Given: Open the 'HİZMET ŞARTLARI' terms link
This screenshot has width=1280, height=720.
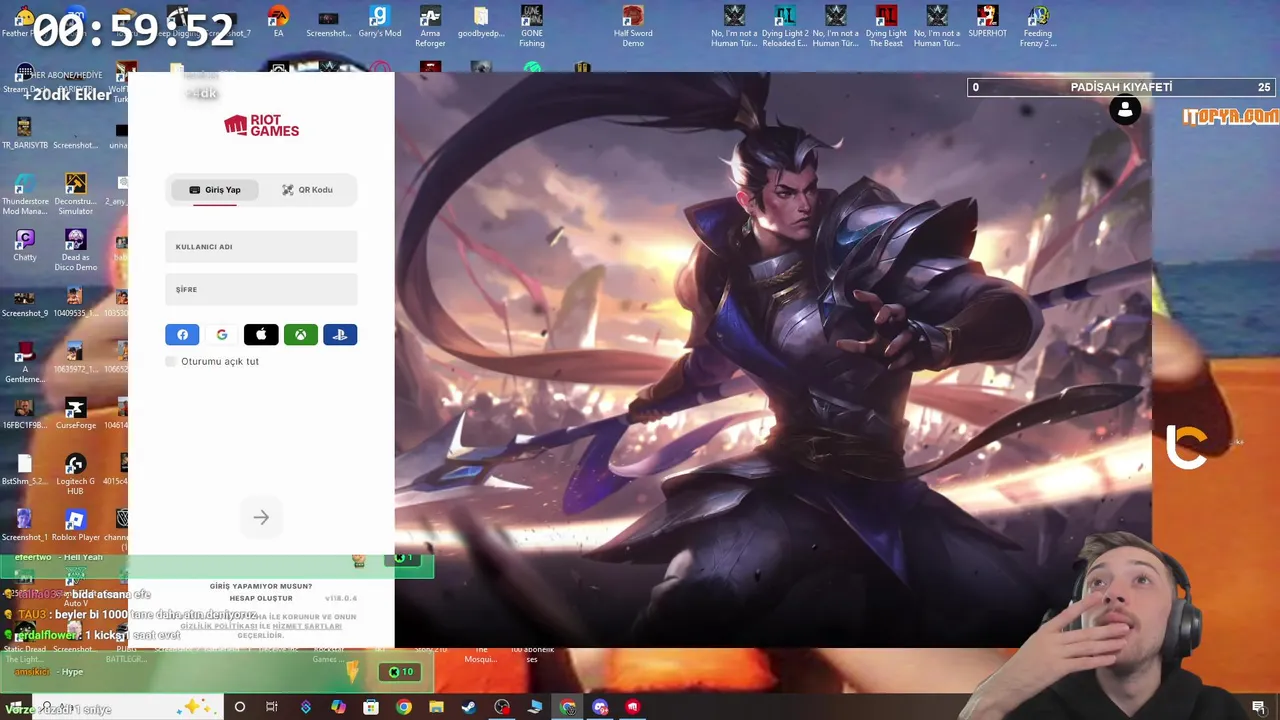Looking at the screenshot, I should tap(307, 626).
